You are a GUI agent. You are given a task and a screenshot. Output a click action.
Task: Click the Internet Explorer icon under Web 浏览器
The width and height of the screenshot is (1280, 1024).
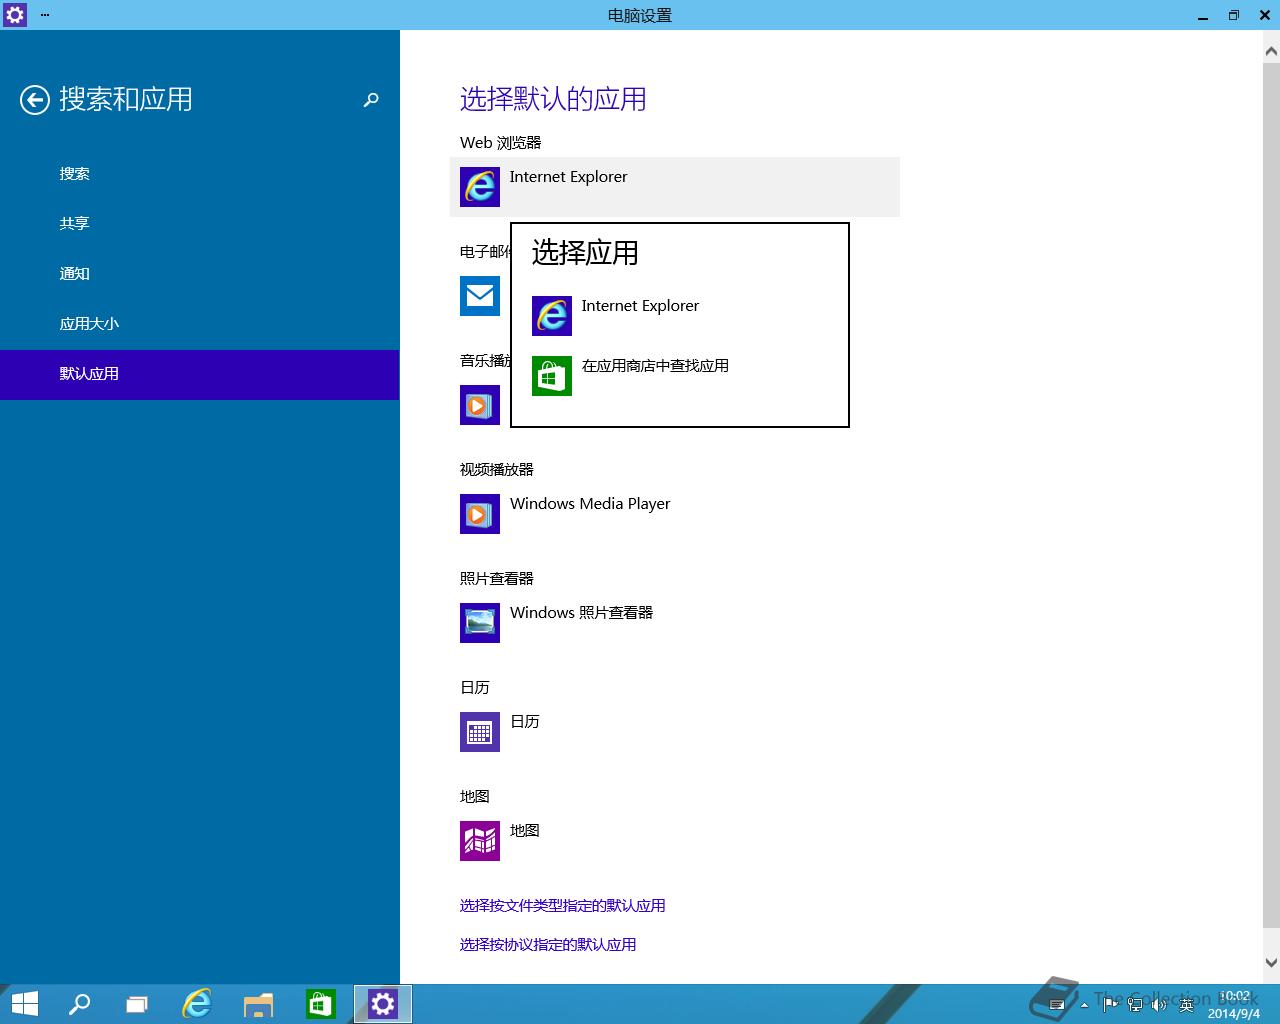tap(480, 187)
